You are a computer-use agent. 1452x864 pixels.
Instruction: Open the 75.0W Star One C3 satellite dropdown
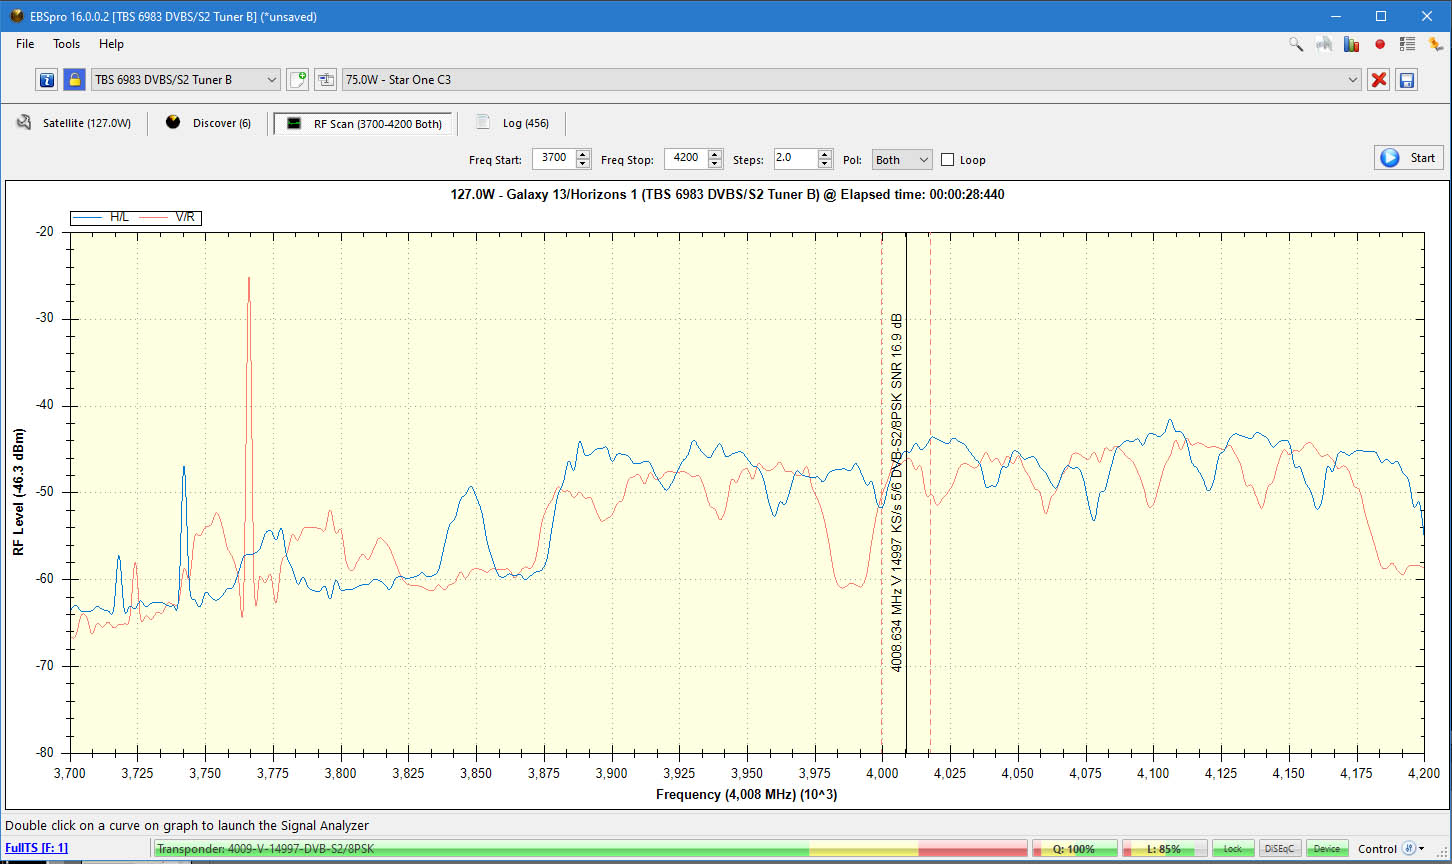pos(852,80)
